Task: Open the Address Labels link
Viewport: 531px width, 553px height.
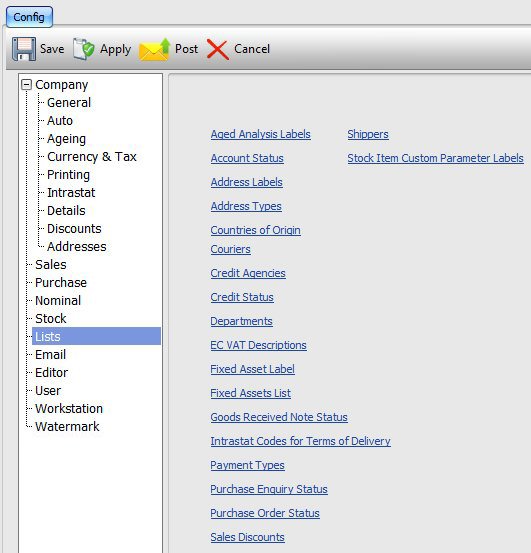Action: (x=246, y=182)
